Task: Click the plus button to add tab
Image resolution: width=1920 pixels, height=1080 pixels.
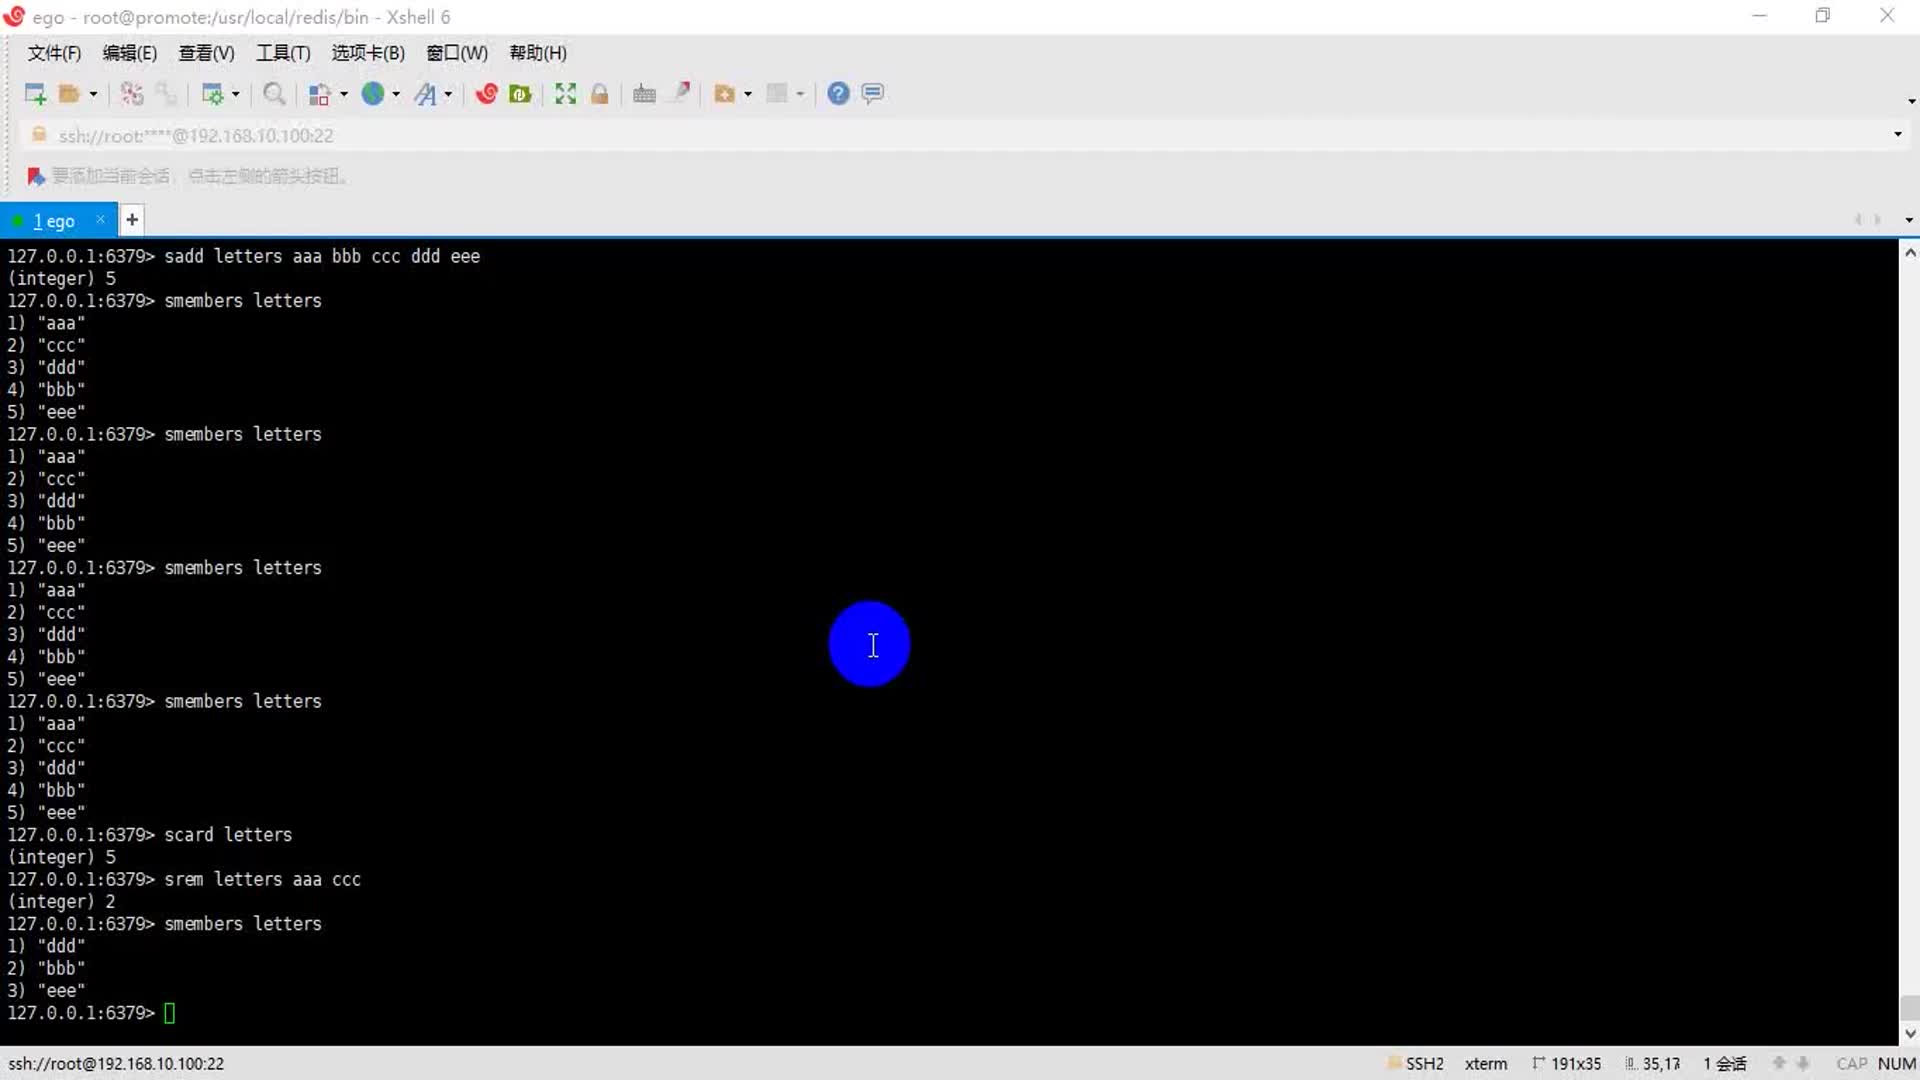Action: (132, 220)
